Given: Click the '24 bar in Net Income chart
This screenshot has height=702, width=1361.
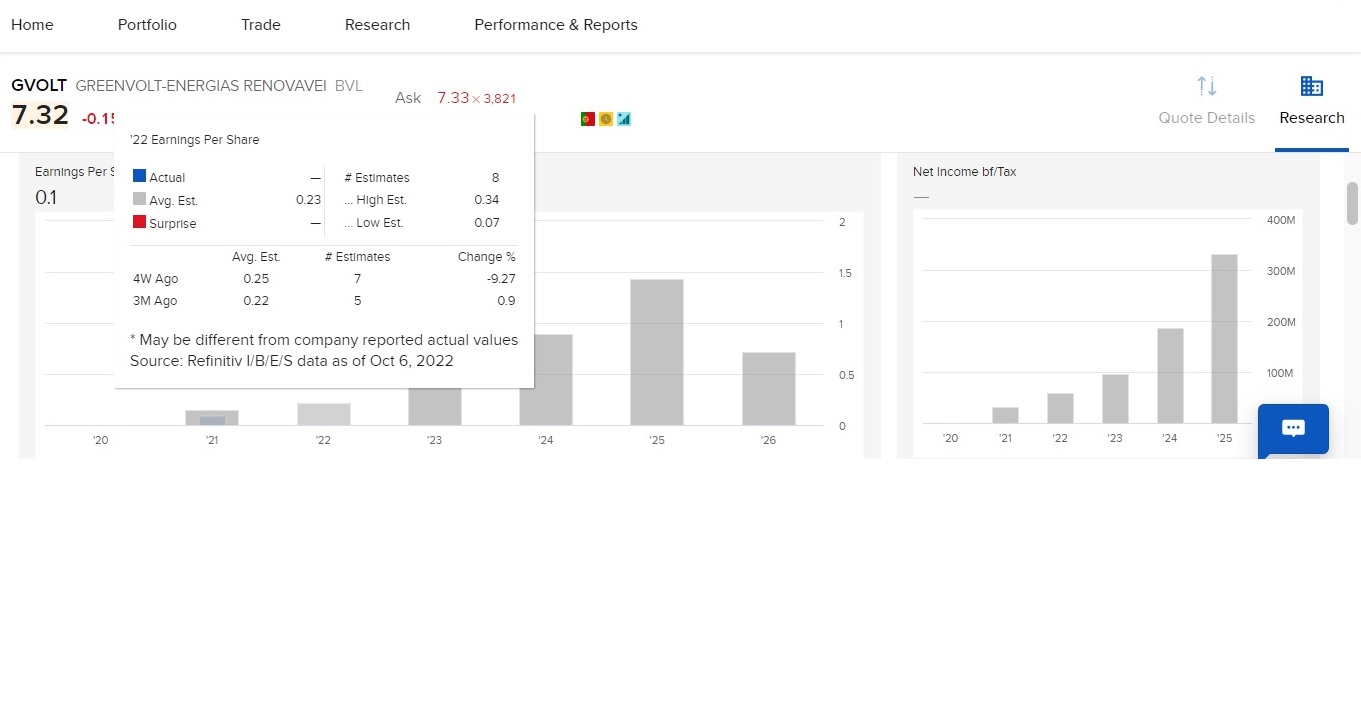Looking at the screenshot, I should point(1170,376).
